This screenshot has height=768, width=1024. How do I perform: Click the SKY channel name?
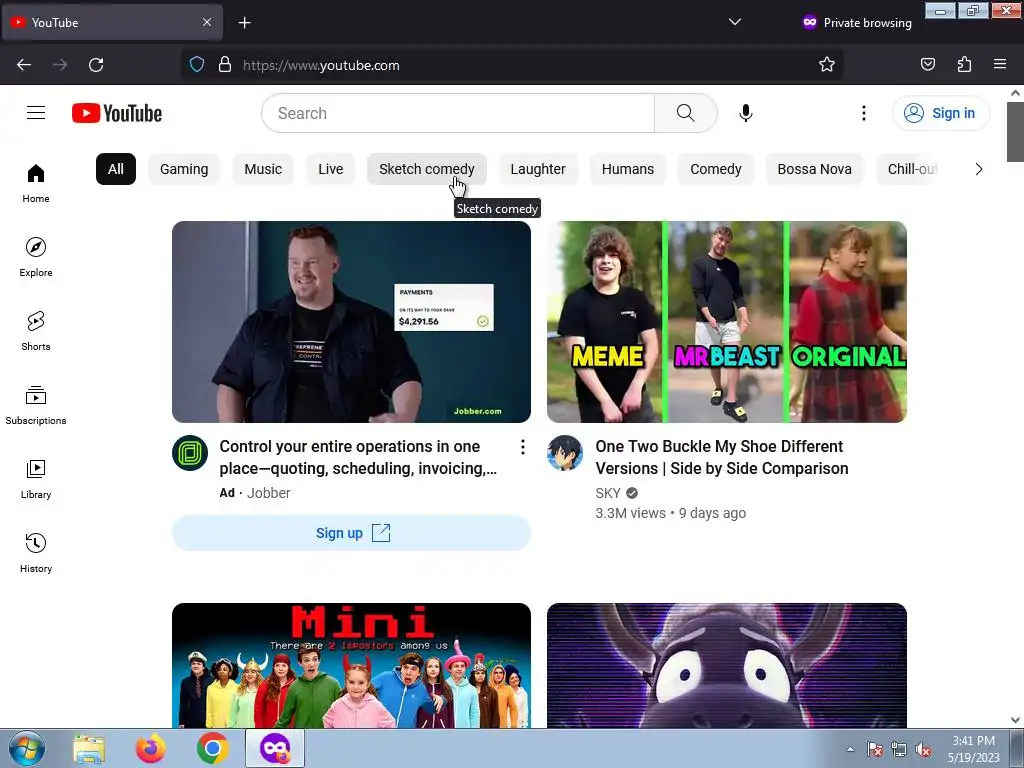click(x=608, y=493)
